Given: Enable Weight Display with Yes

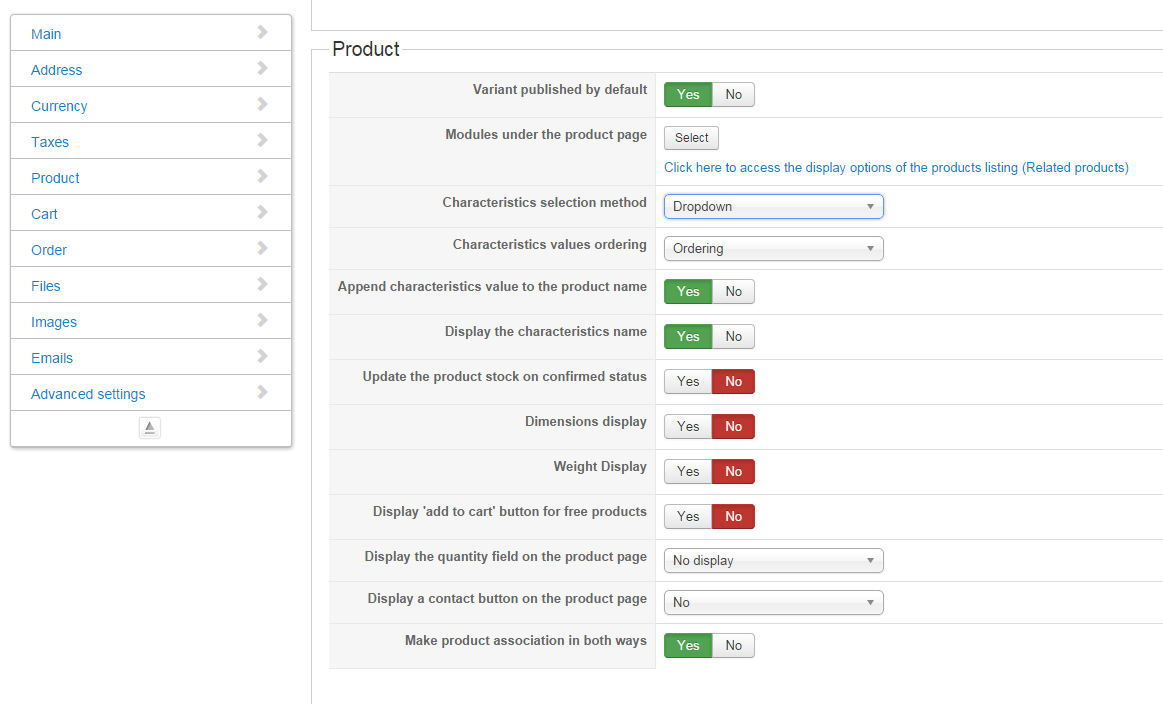Looking at the screenshot, I should [688, 472].
